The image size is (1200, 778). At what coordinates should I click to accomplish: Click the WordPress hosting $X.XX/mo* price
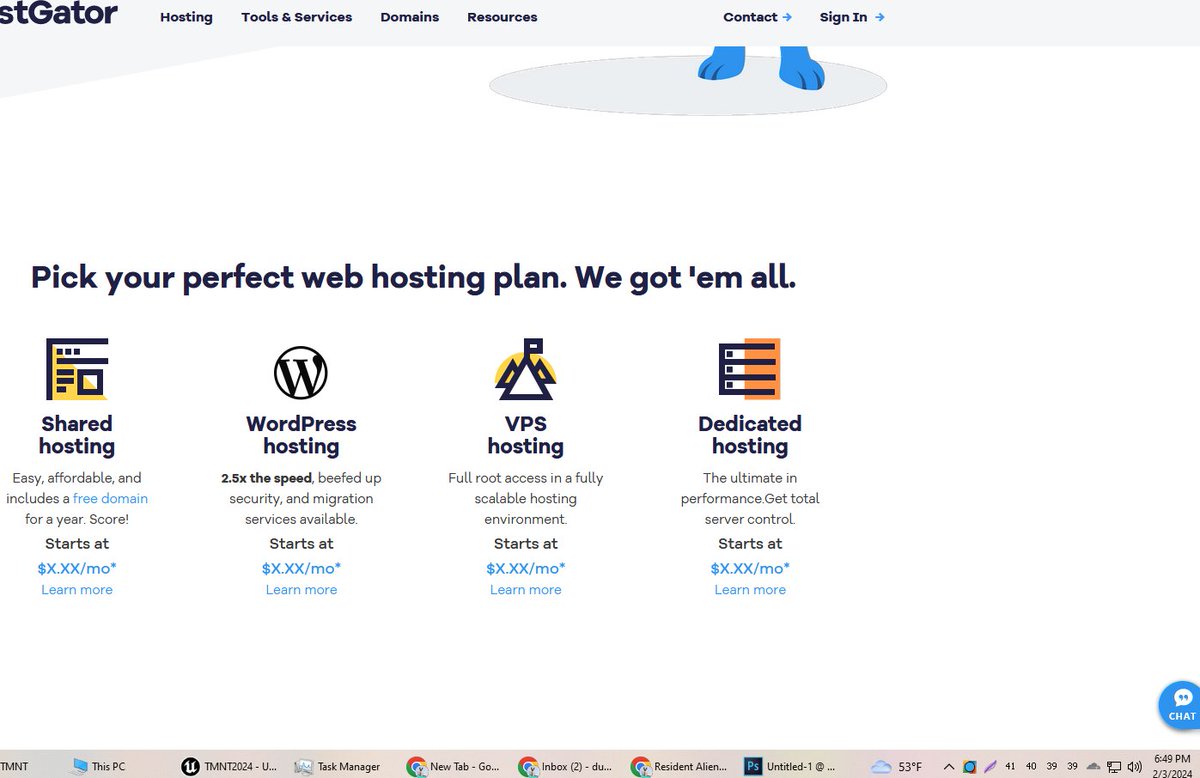301,568
